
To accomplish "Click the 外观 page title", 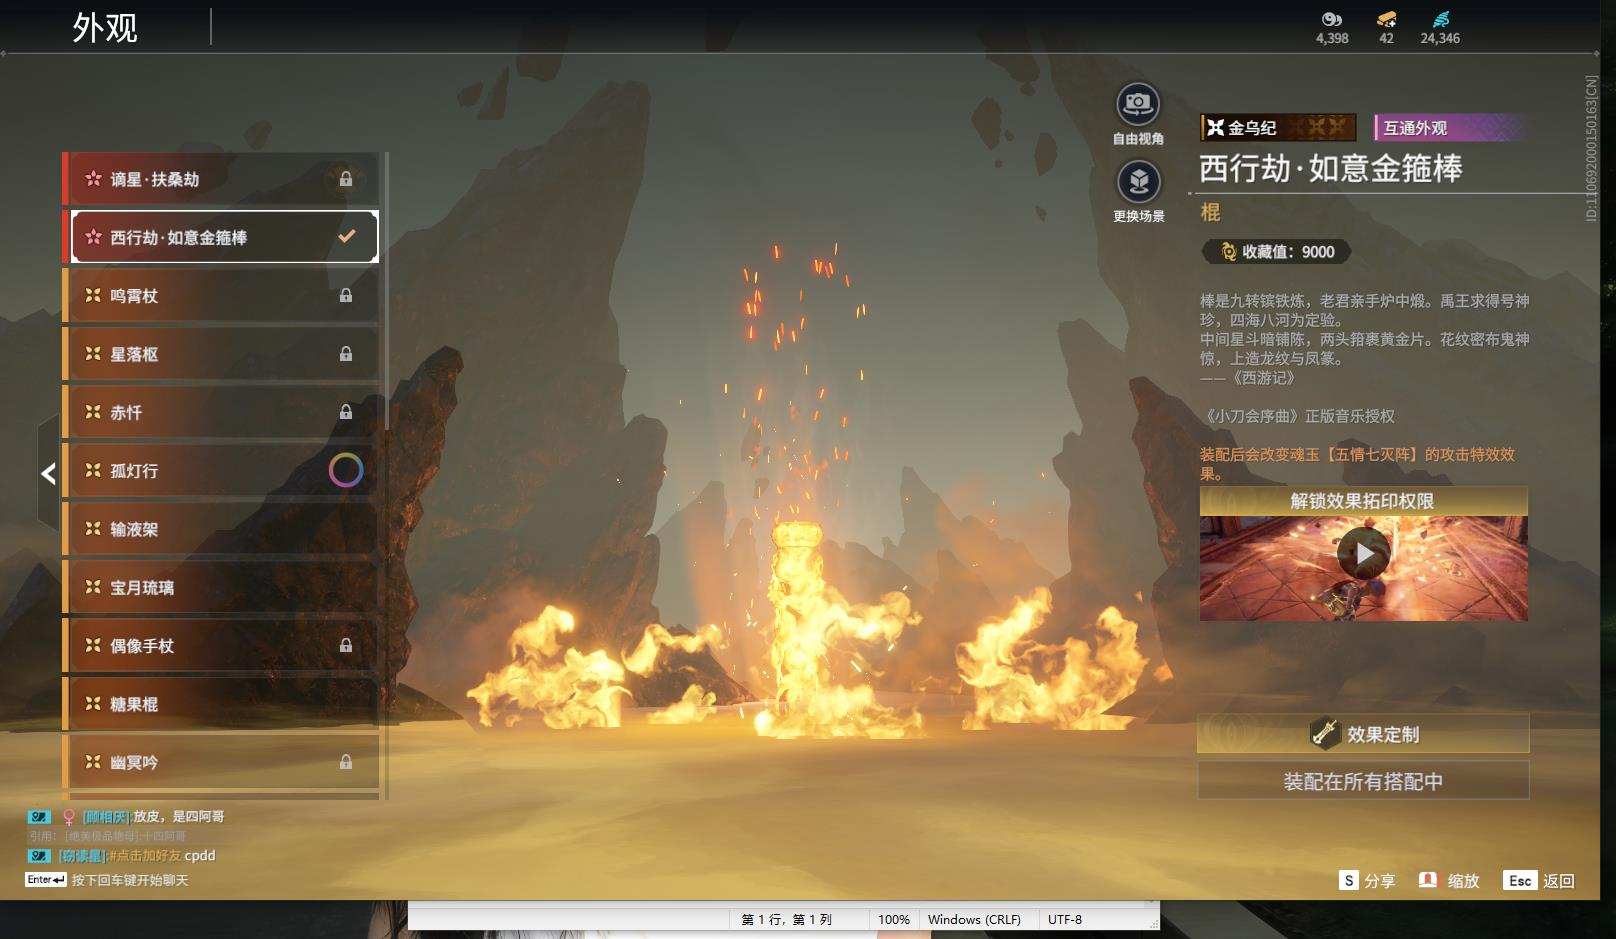I will click(105, 28).
